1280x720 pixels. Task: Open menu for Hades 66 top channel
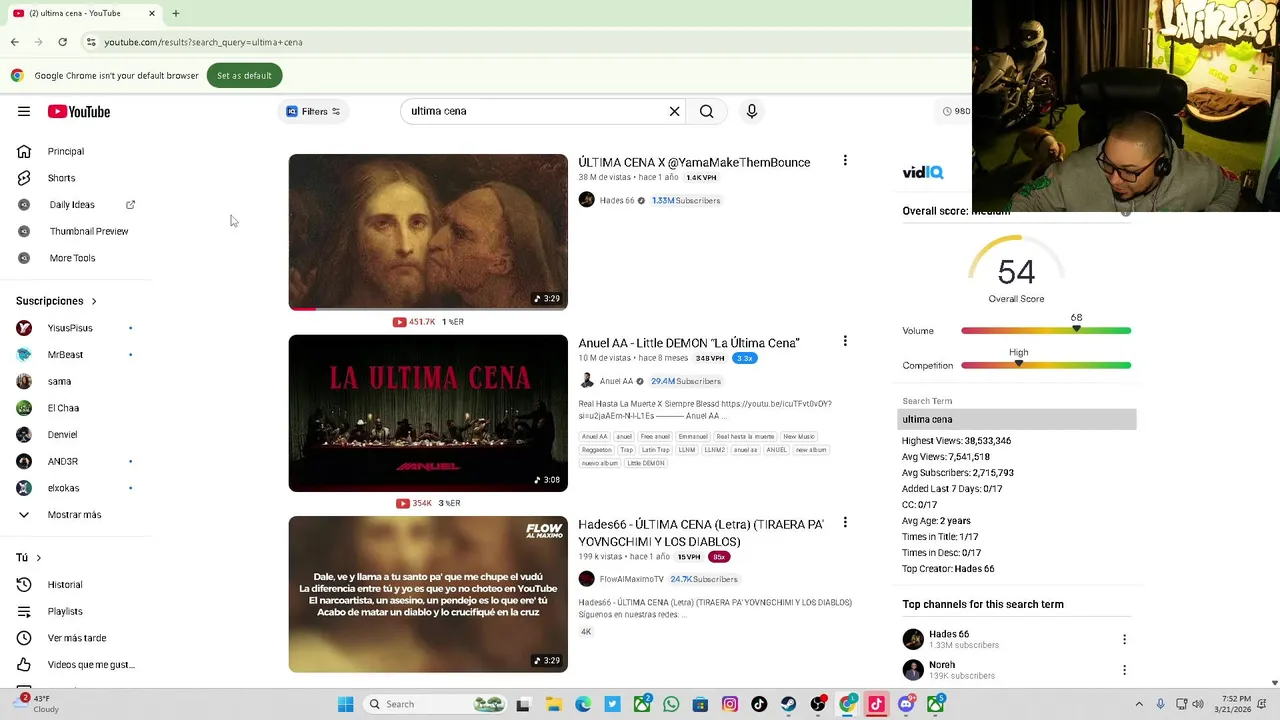pos(1124,639)
